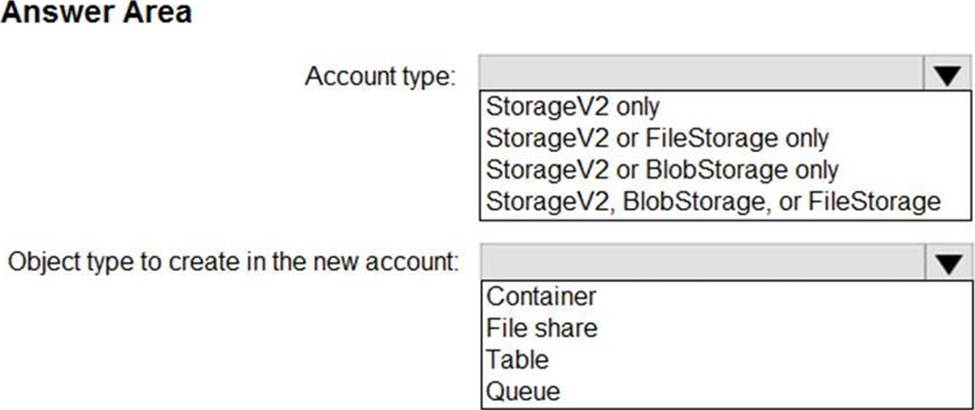Select 'StorageV2, BlobStorage, or FileStorage'
Image resolution: width=975 pixels, height=410 pixels.
[713, 201]
